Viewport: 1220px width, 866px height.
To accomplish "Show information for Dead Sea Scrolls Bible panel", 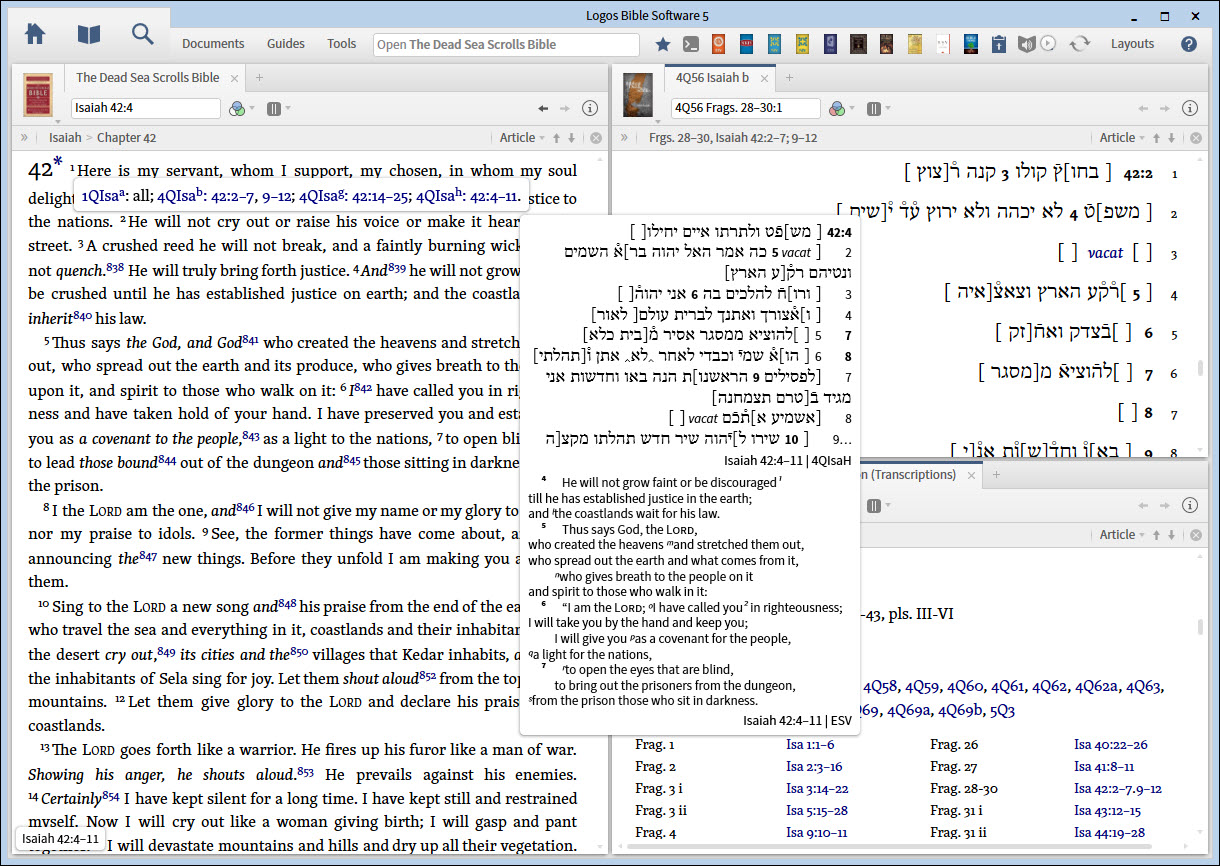I will pyautogui.click(x=589, y=108).
